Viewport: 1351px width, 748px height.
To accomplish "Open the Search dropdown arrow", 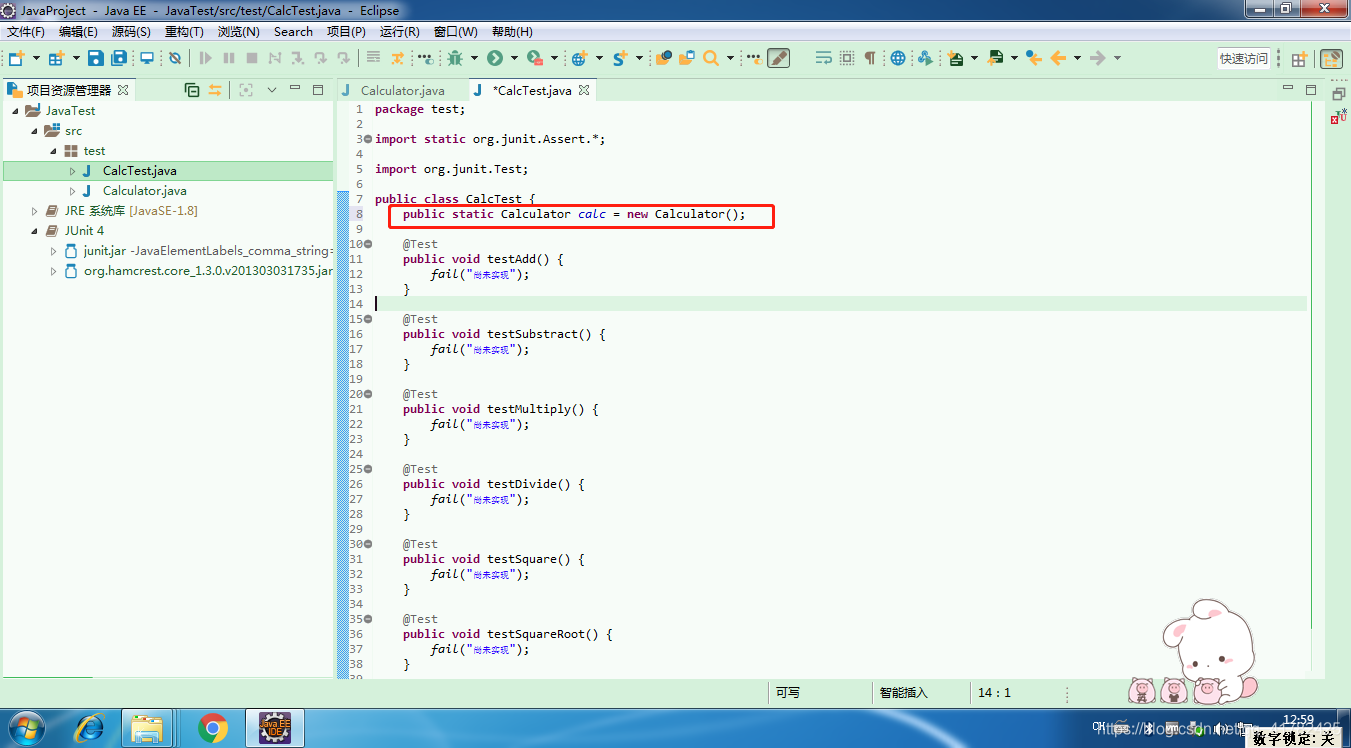I will point(730,58).
